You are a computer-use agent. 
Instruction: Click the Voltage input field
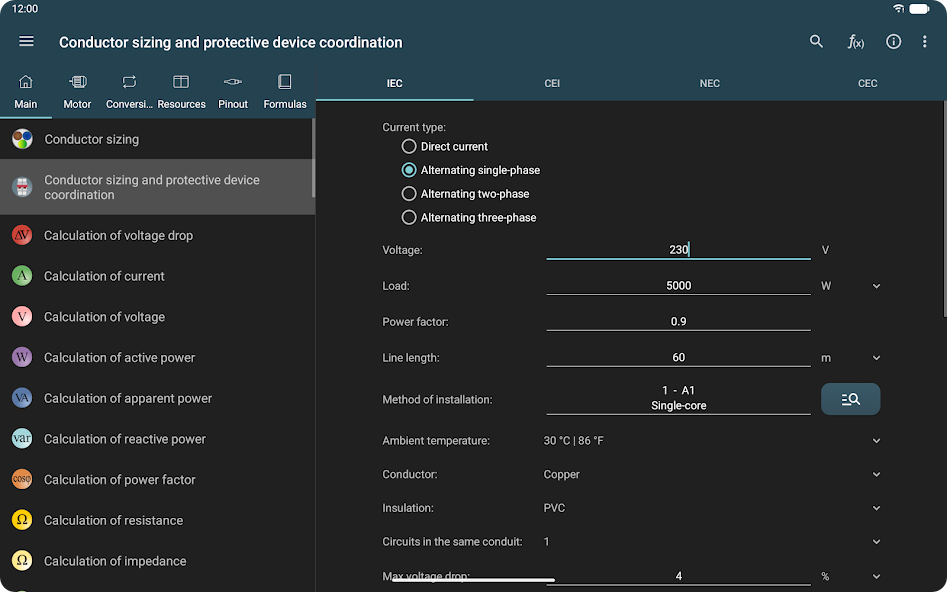(678, 249)
